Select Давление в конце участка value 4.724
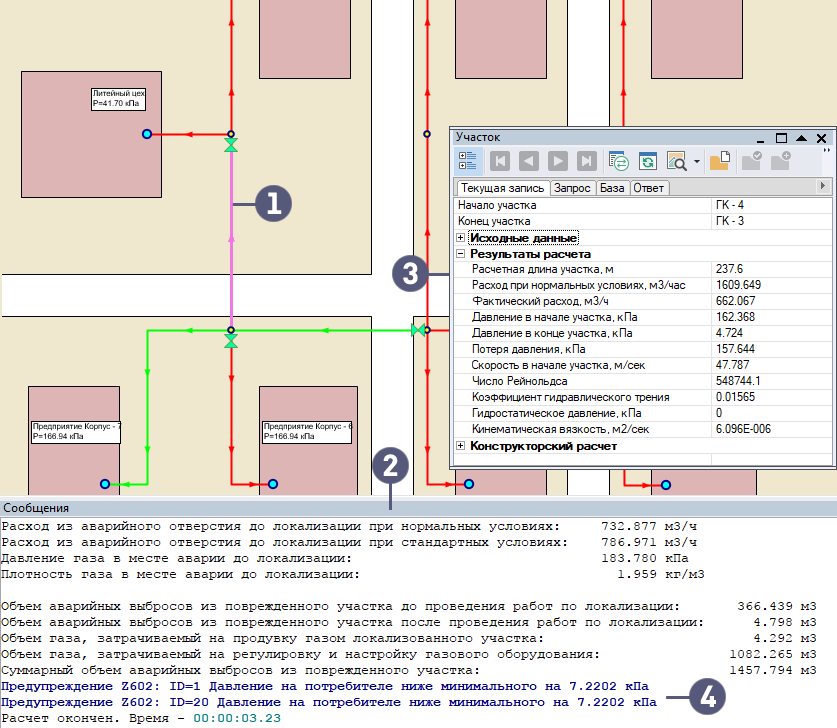The image size is (837, 728). click(729, 333)
